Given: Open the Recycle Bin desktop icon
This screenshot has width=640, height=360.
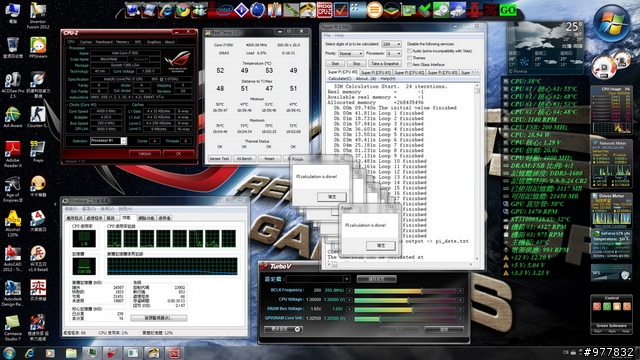Looking at the screenshot, I should 13,48.
